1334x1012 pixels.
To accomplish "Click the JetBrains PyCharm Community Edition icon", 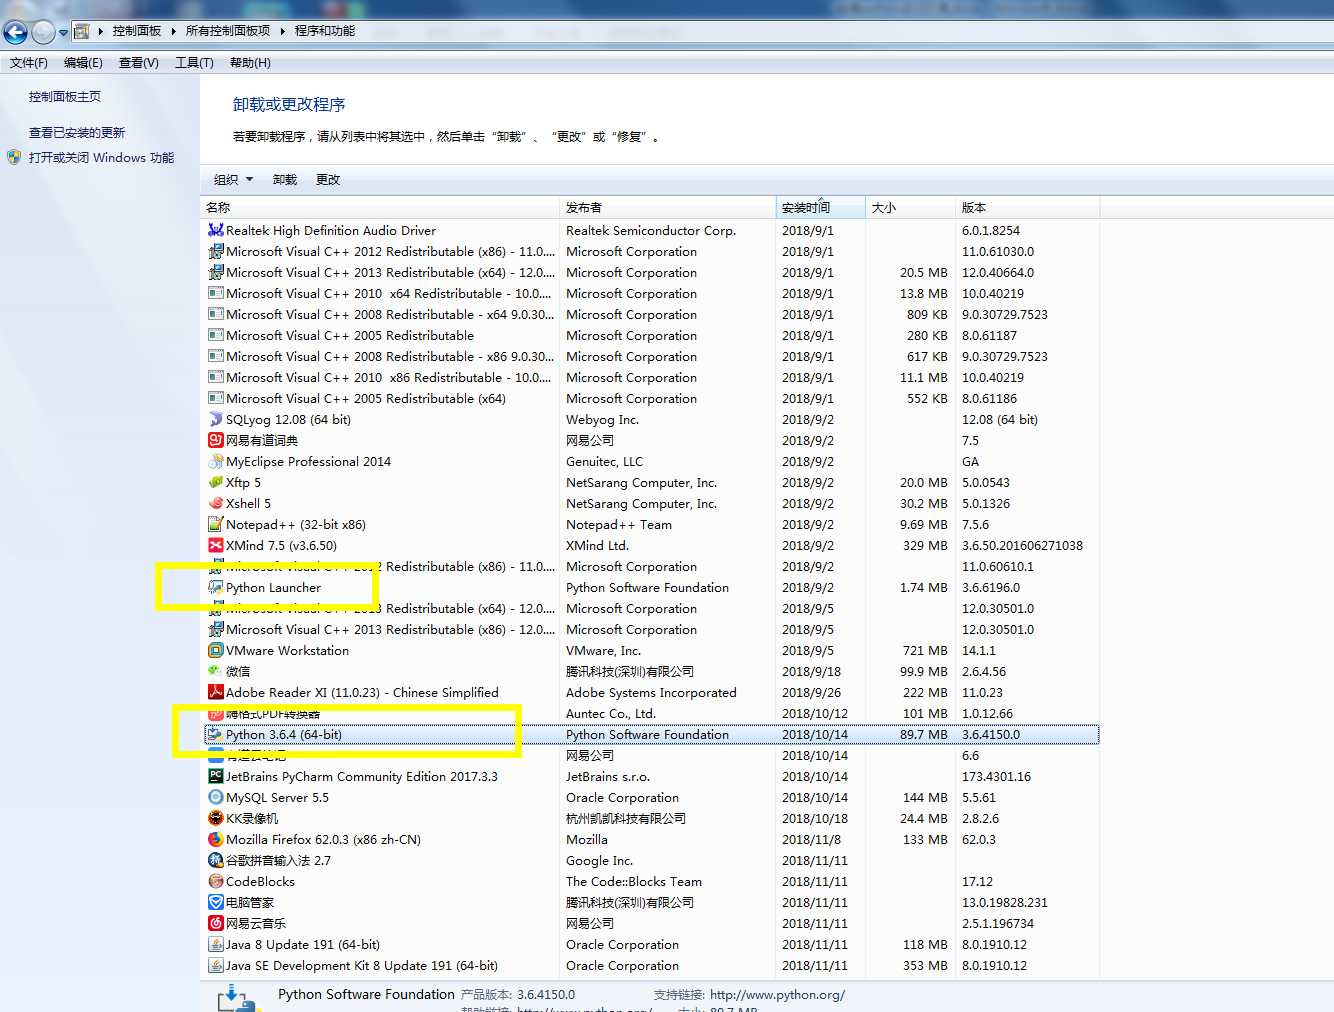I will click(215, 776).
